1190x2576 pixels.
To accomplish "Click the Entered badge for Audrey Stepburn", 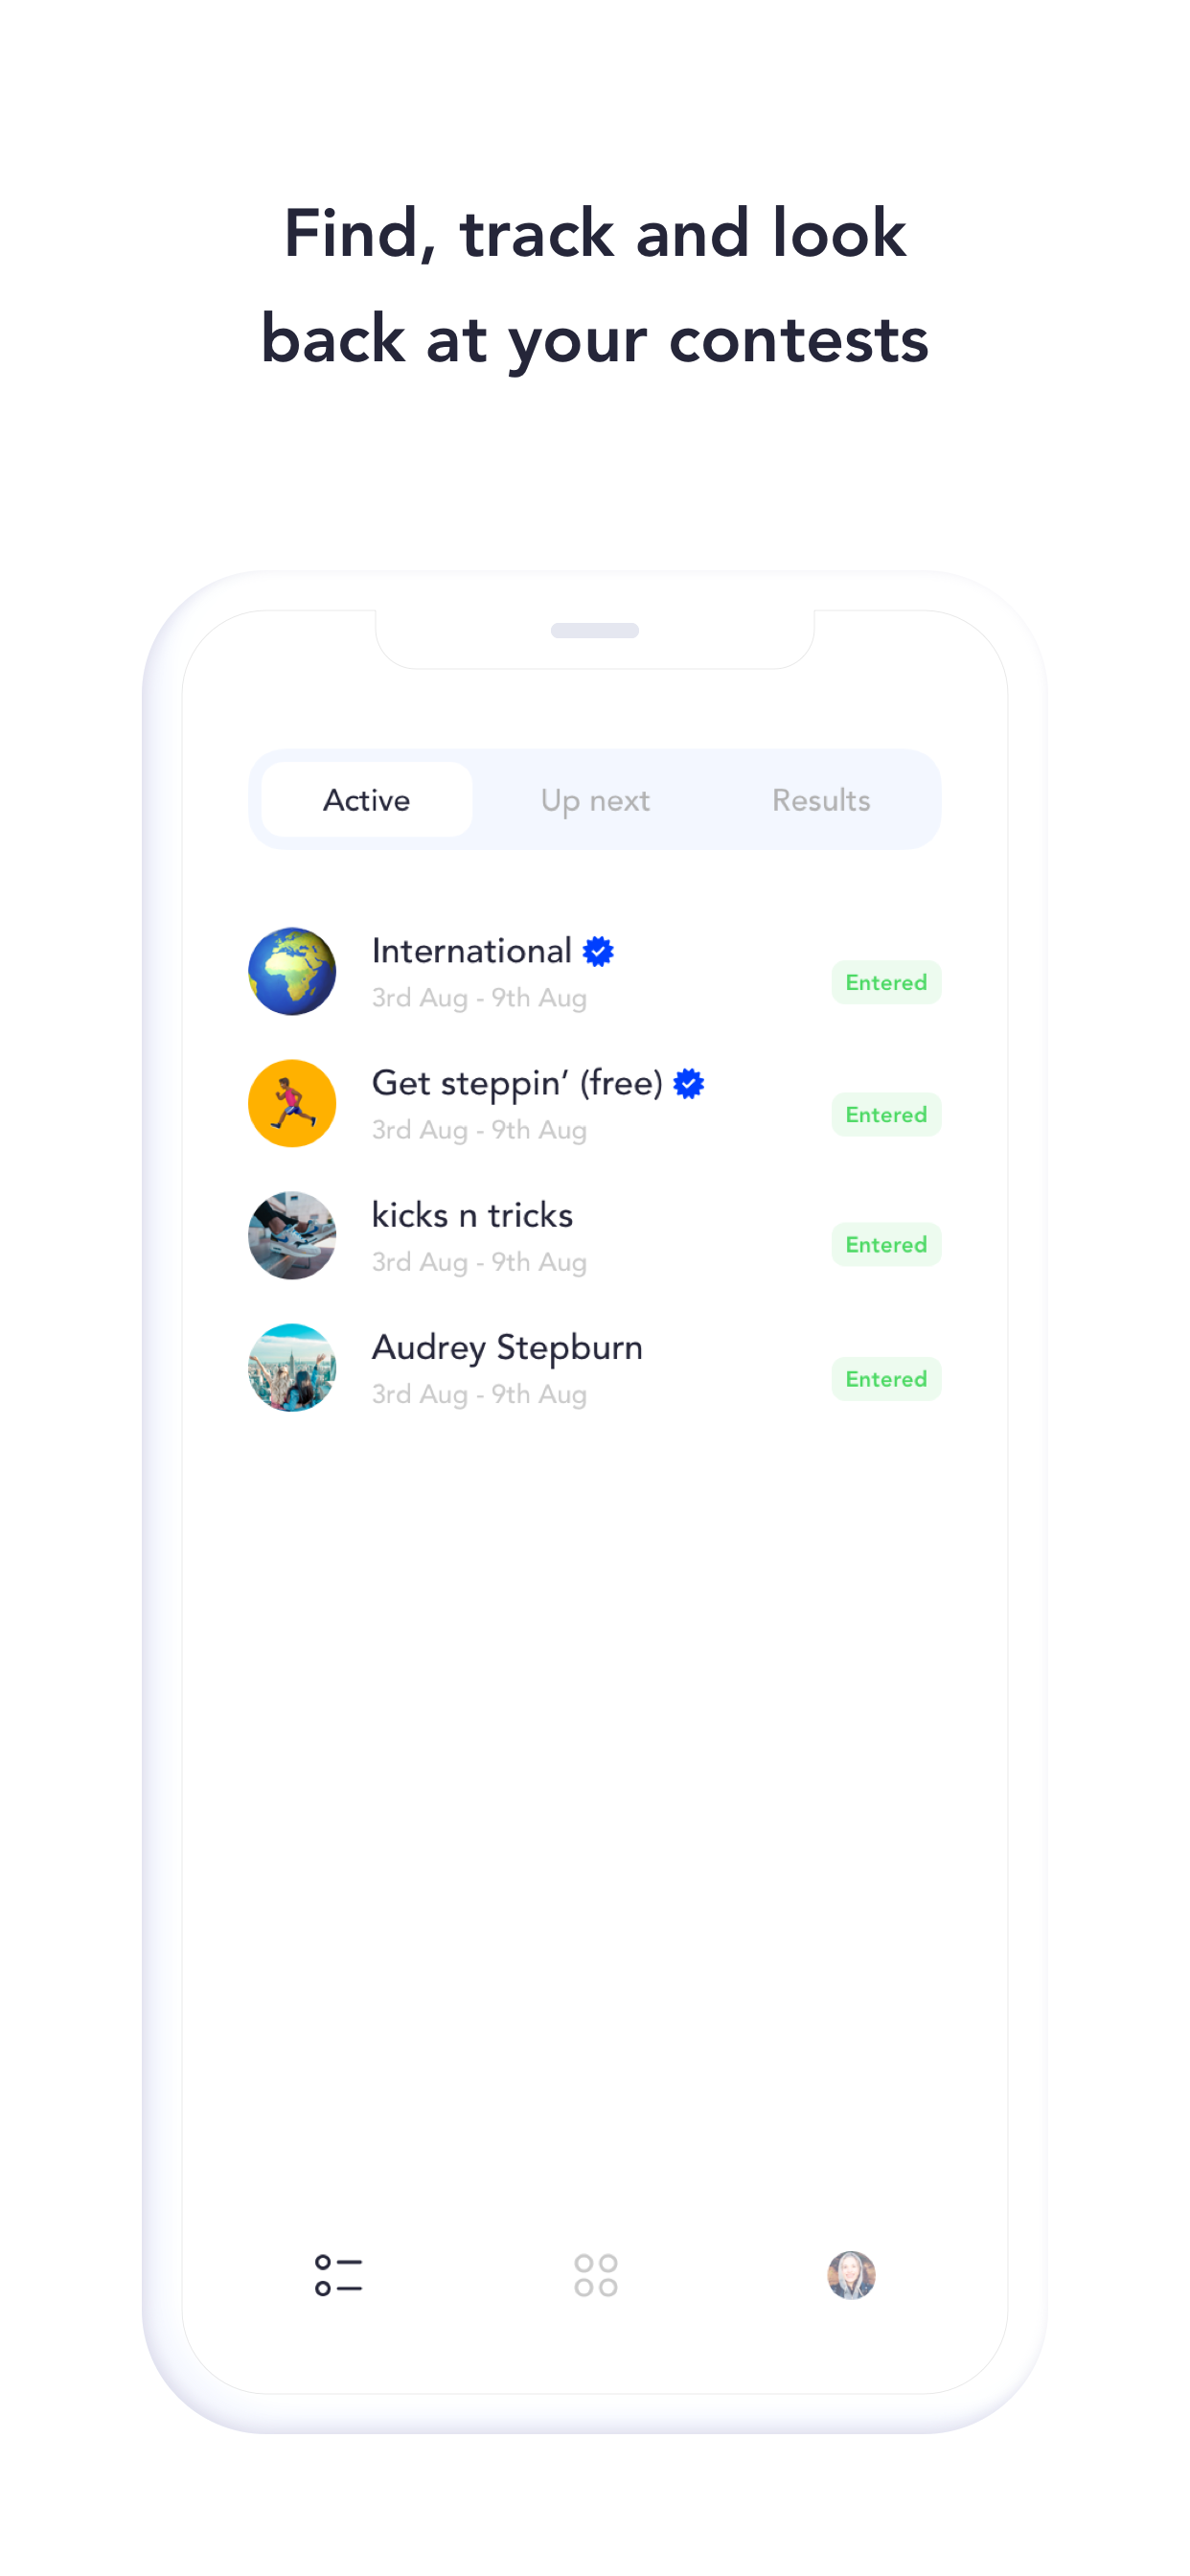I will [x=886, y=1379].
